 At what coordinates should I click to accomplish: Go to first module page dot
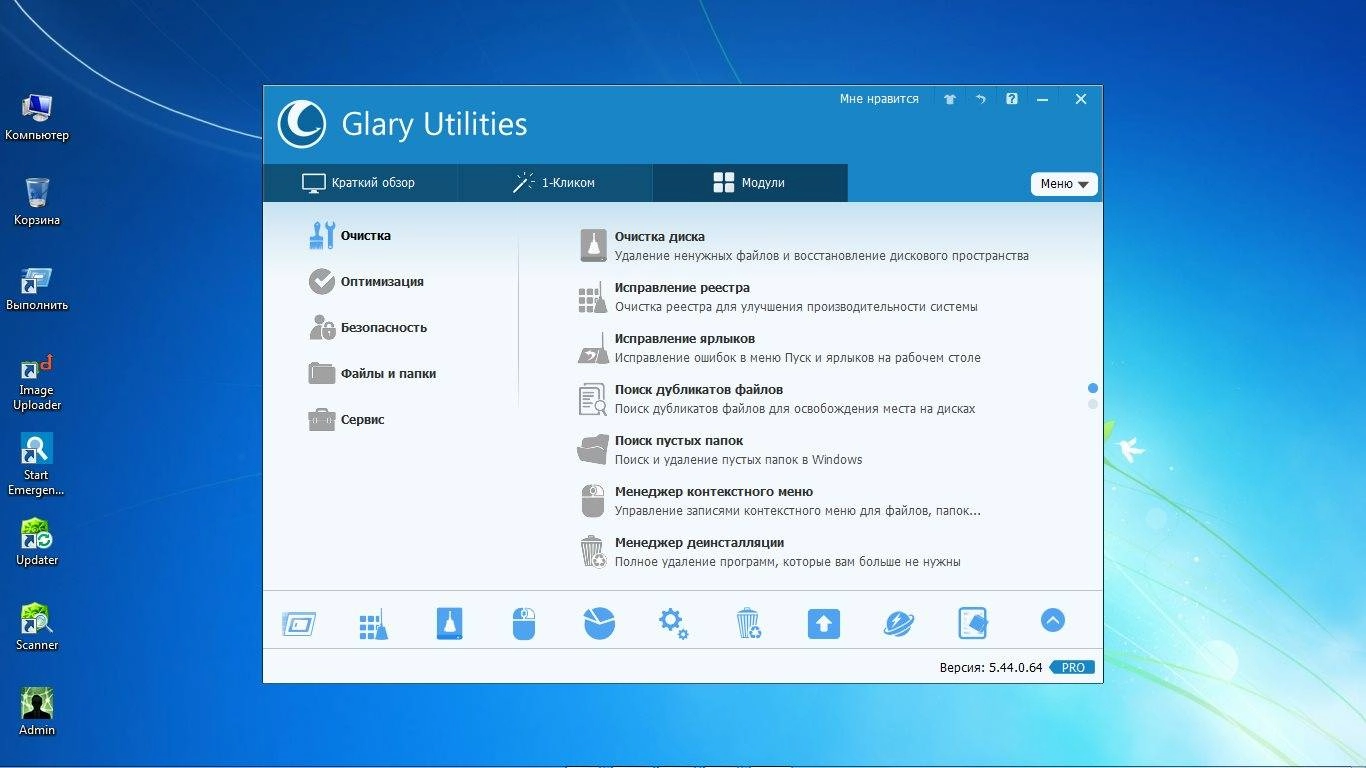1093,388
